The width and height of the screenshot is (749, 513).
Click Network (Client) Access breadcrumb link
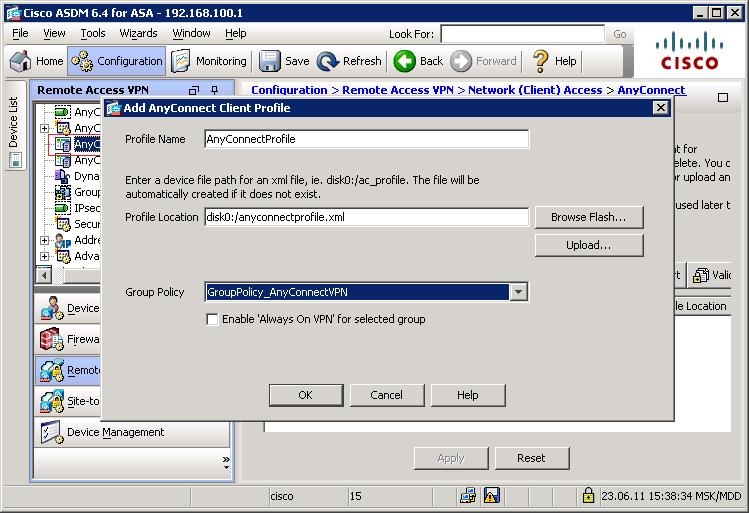535,90
